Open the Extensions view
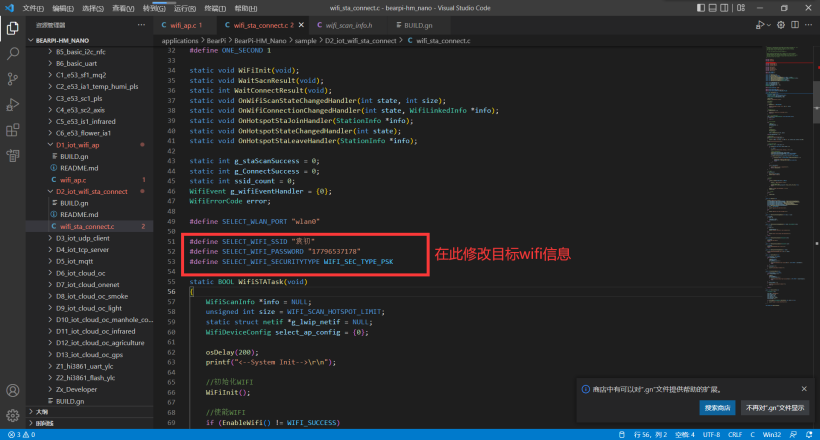The width and height of the screenshot is (820, 440). pyautogui.click(x=12, y=130)
